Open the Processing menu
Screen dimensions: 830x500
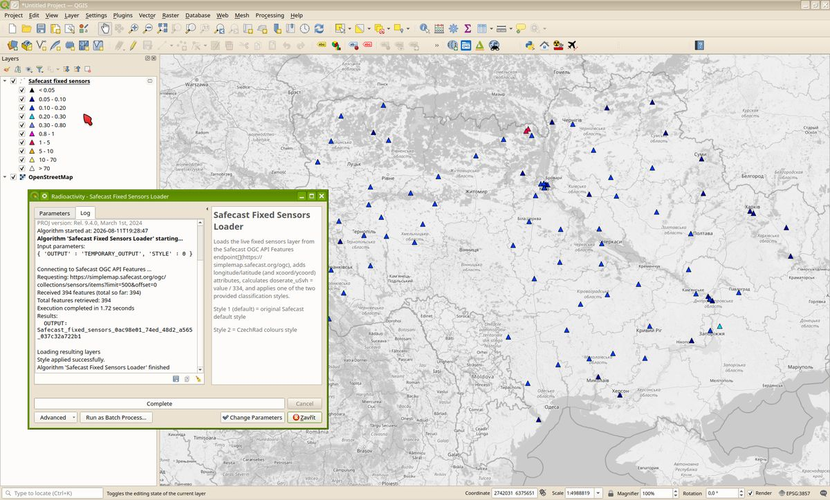(269, 15)
